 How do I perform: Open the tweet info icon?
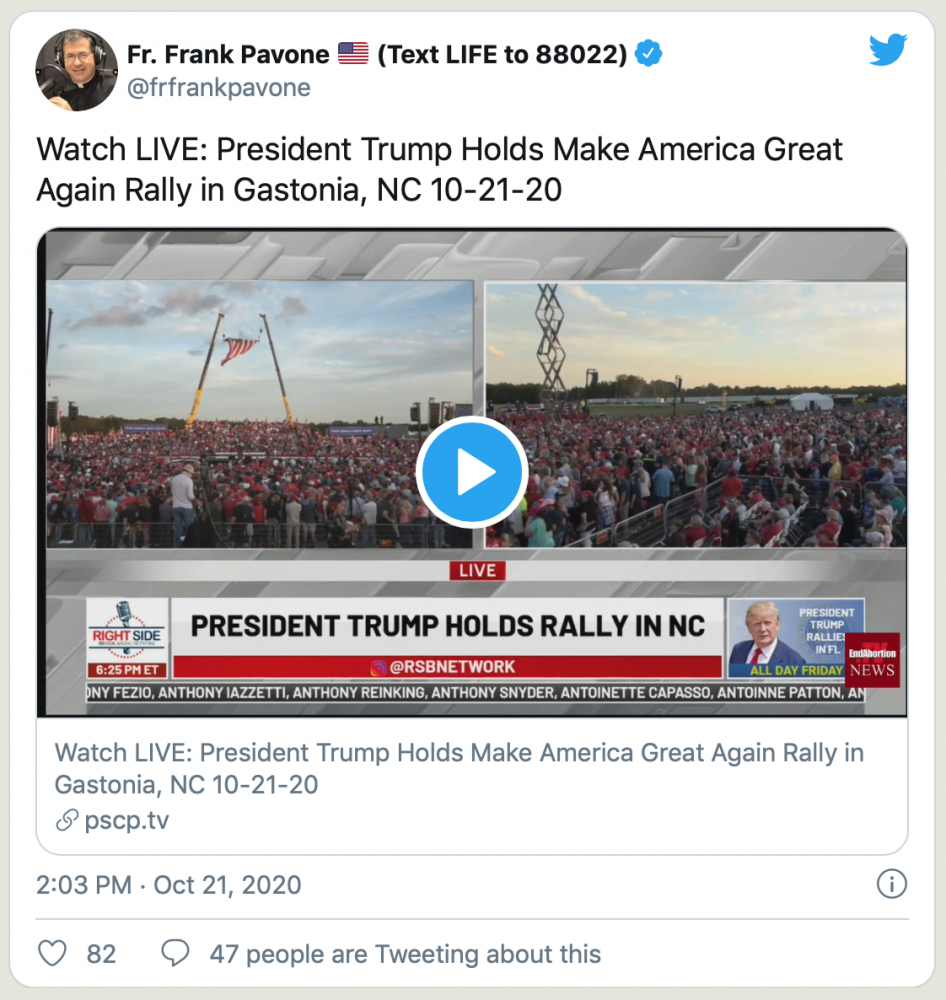click(x=891, y=884)
